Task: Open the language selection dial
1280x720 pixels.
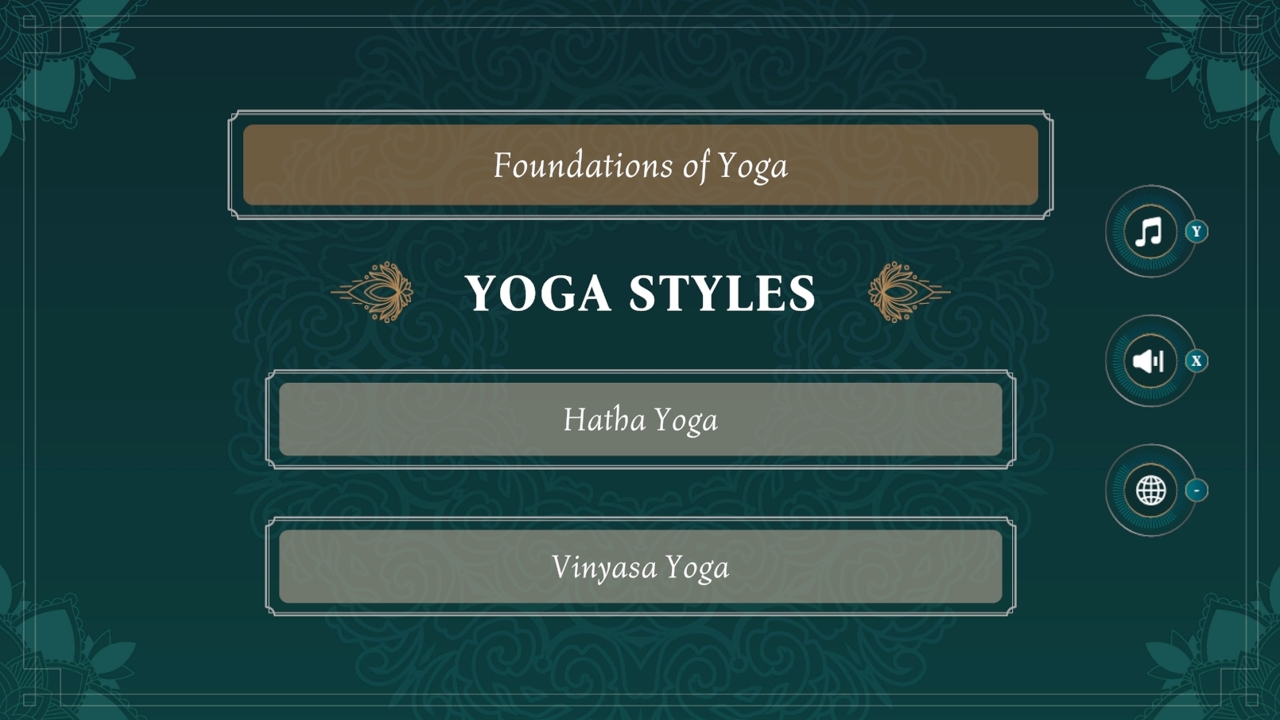Action: pyautogui.click(x=1149, y=490)
